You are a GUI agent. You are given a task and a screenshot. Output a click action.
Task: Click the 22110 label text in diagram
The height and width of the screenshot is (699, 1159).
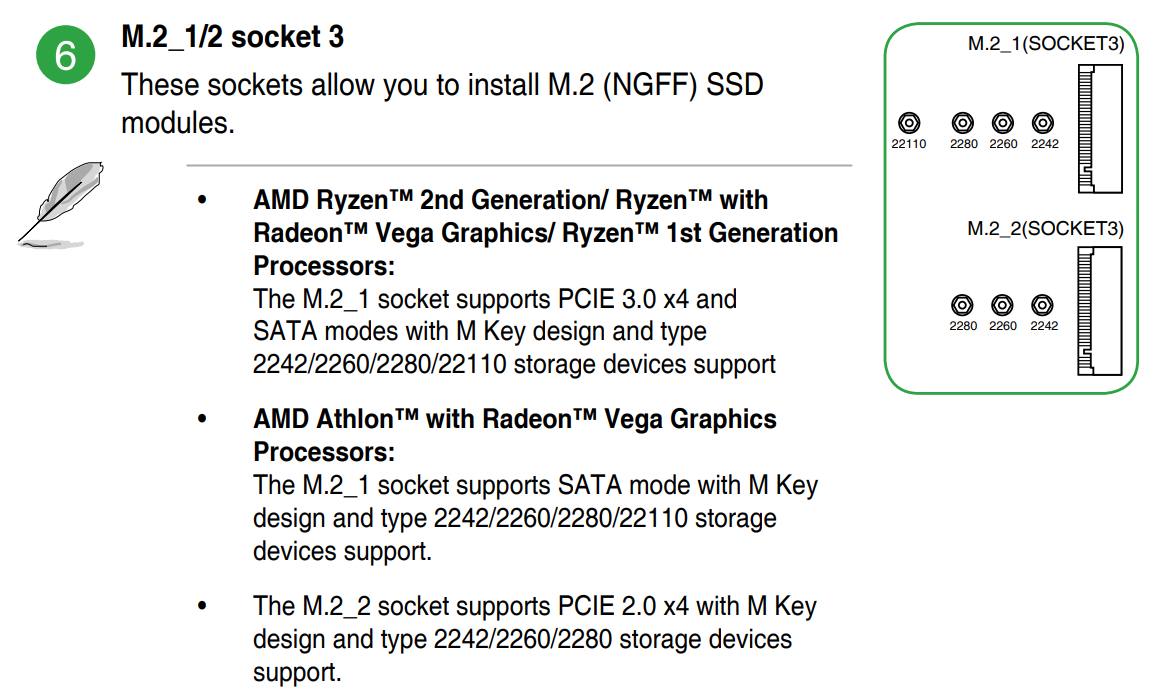908,144
